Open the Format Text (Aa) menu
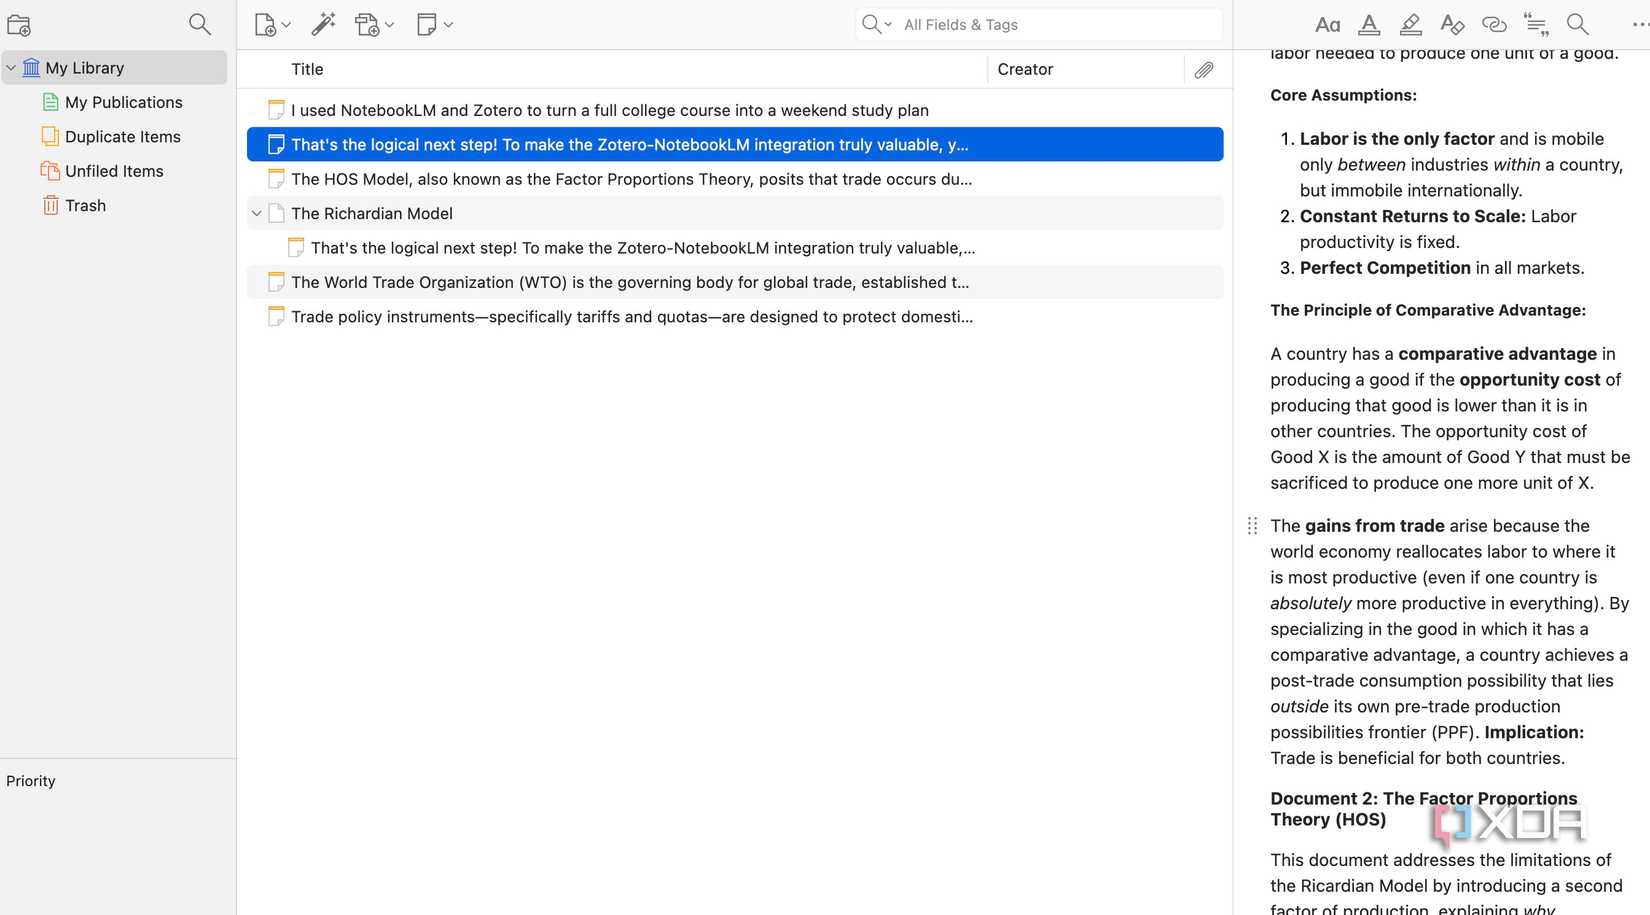Viewport: 1650px width, 915px height. [x=1328, y=25]
